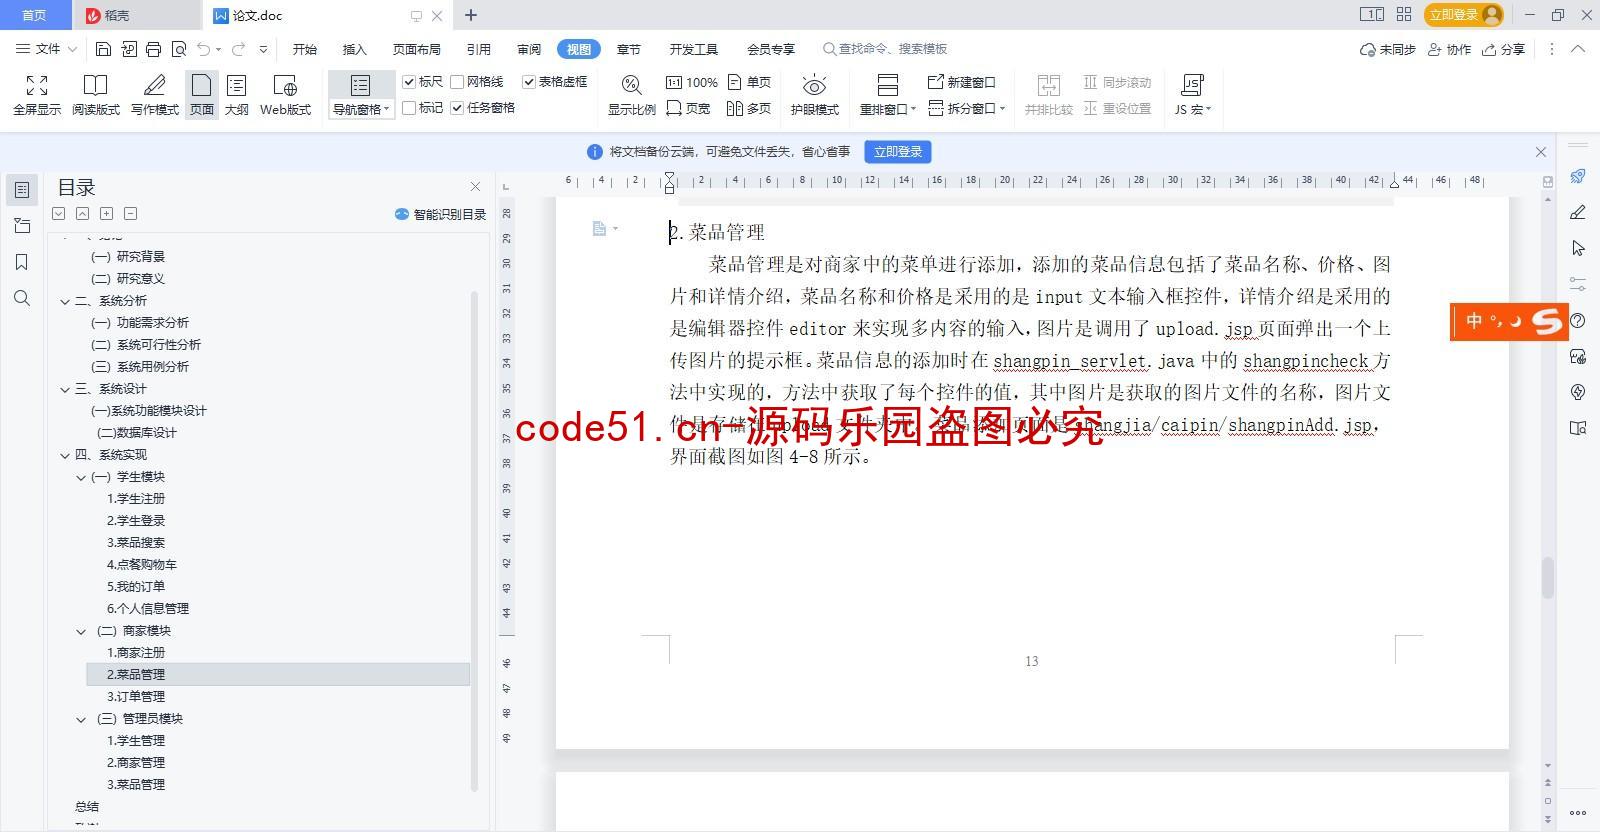Click the 分享 share button
Screen dimensions: 1600x832
pyautogui.click(x=1504, y=49)
